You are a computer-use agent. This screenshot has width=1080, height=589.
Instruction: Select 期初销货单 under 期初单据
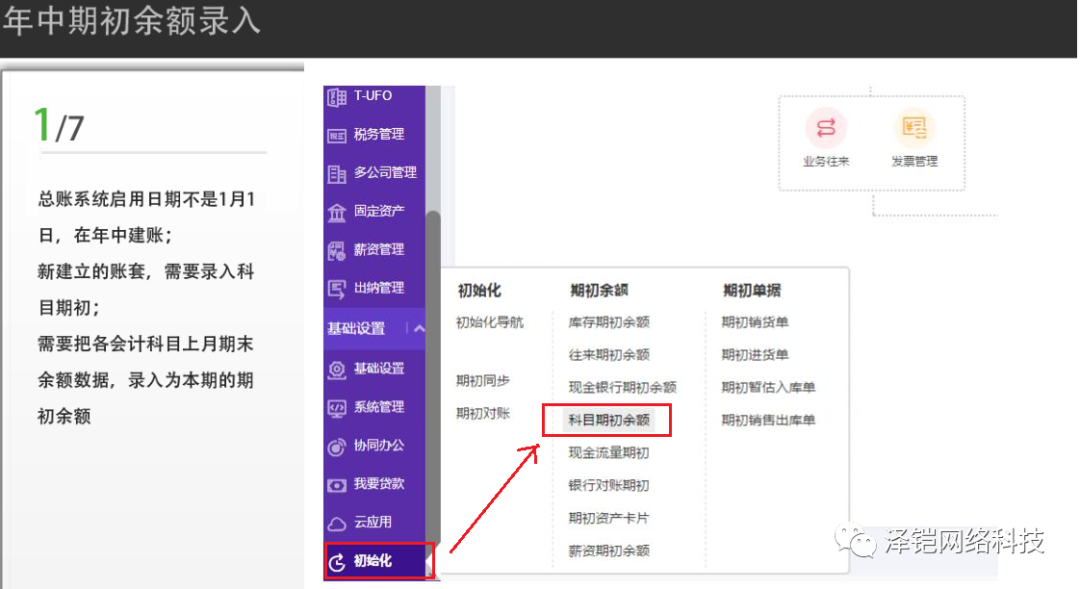pos(755,322)
